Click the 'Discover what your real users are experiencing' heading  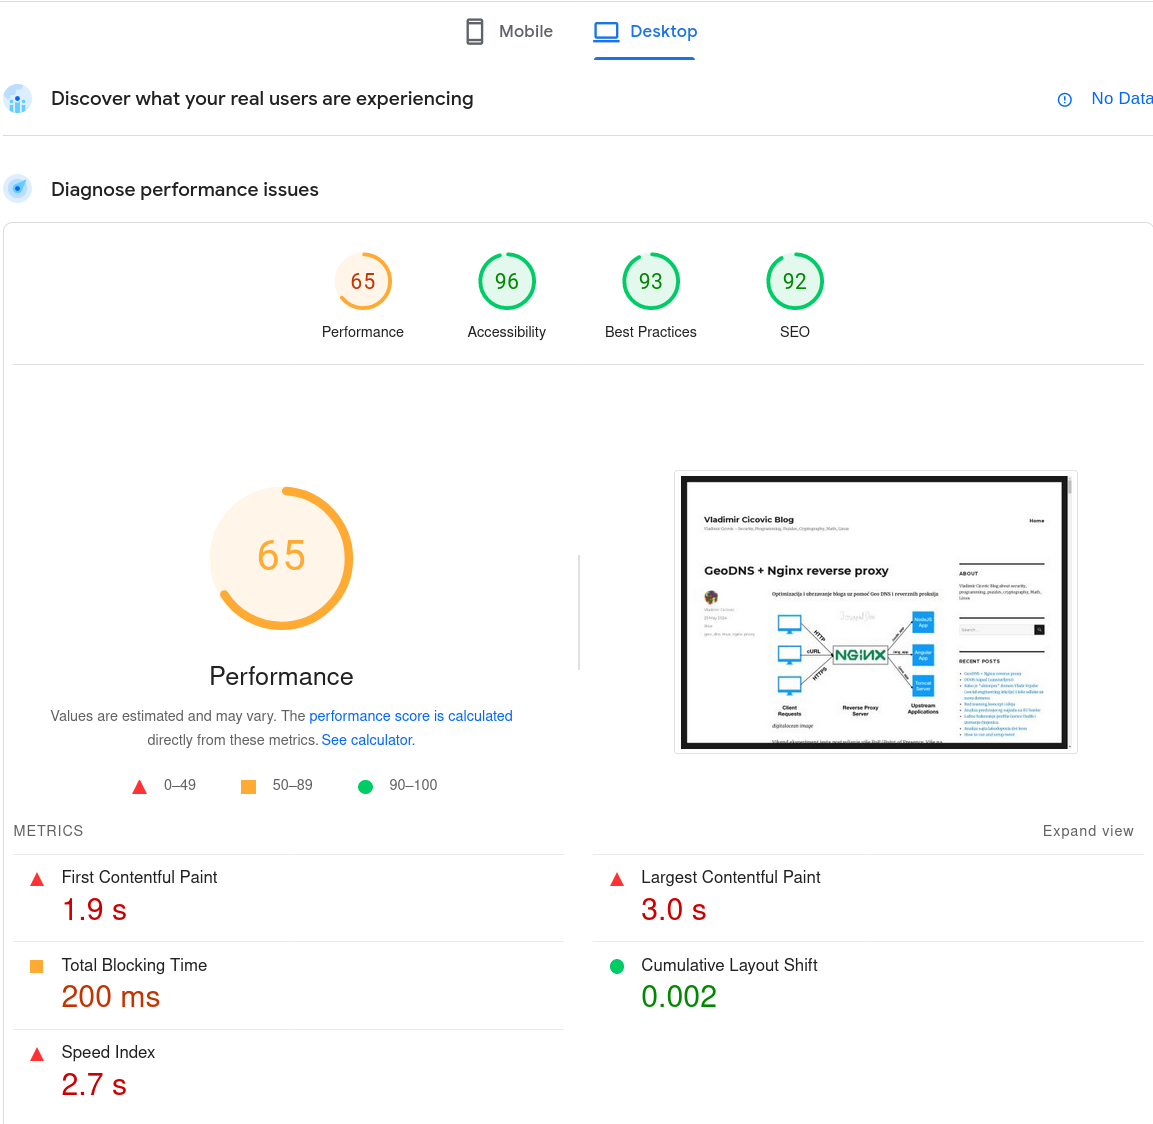click(x=263, y=99)
